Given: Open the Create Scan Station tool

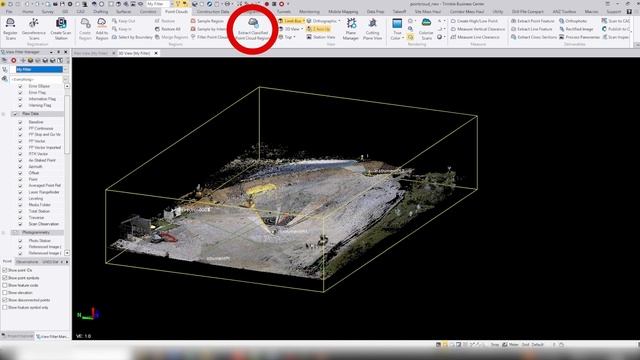Looking at the screenshot, I should click(x=61, y=29).
